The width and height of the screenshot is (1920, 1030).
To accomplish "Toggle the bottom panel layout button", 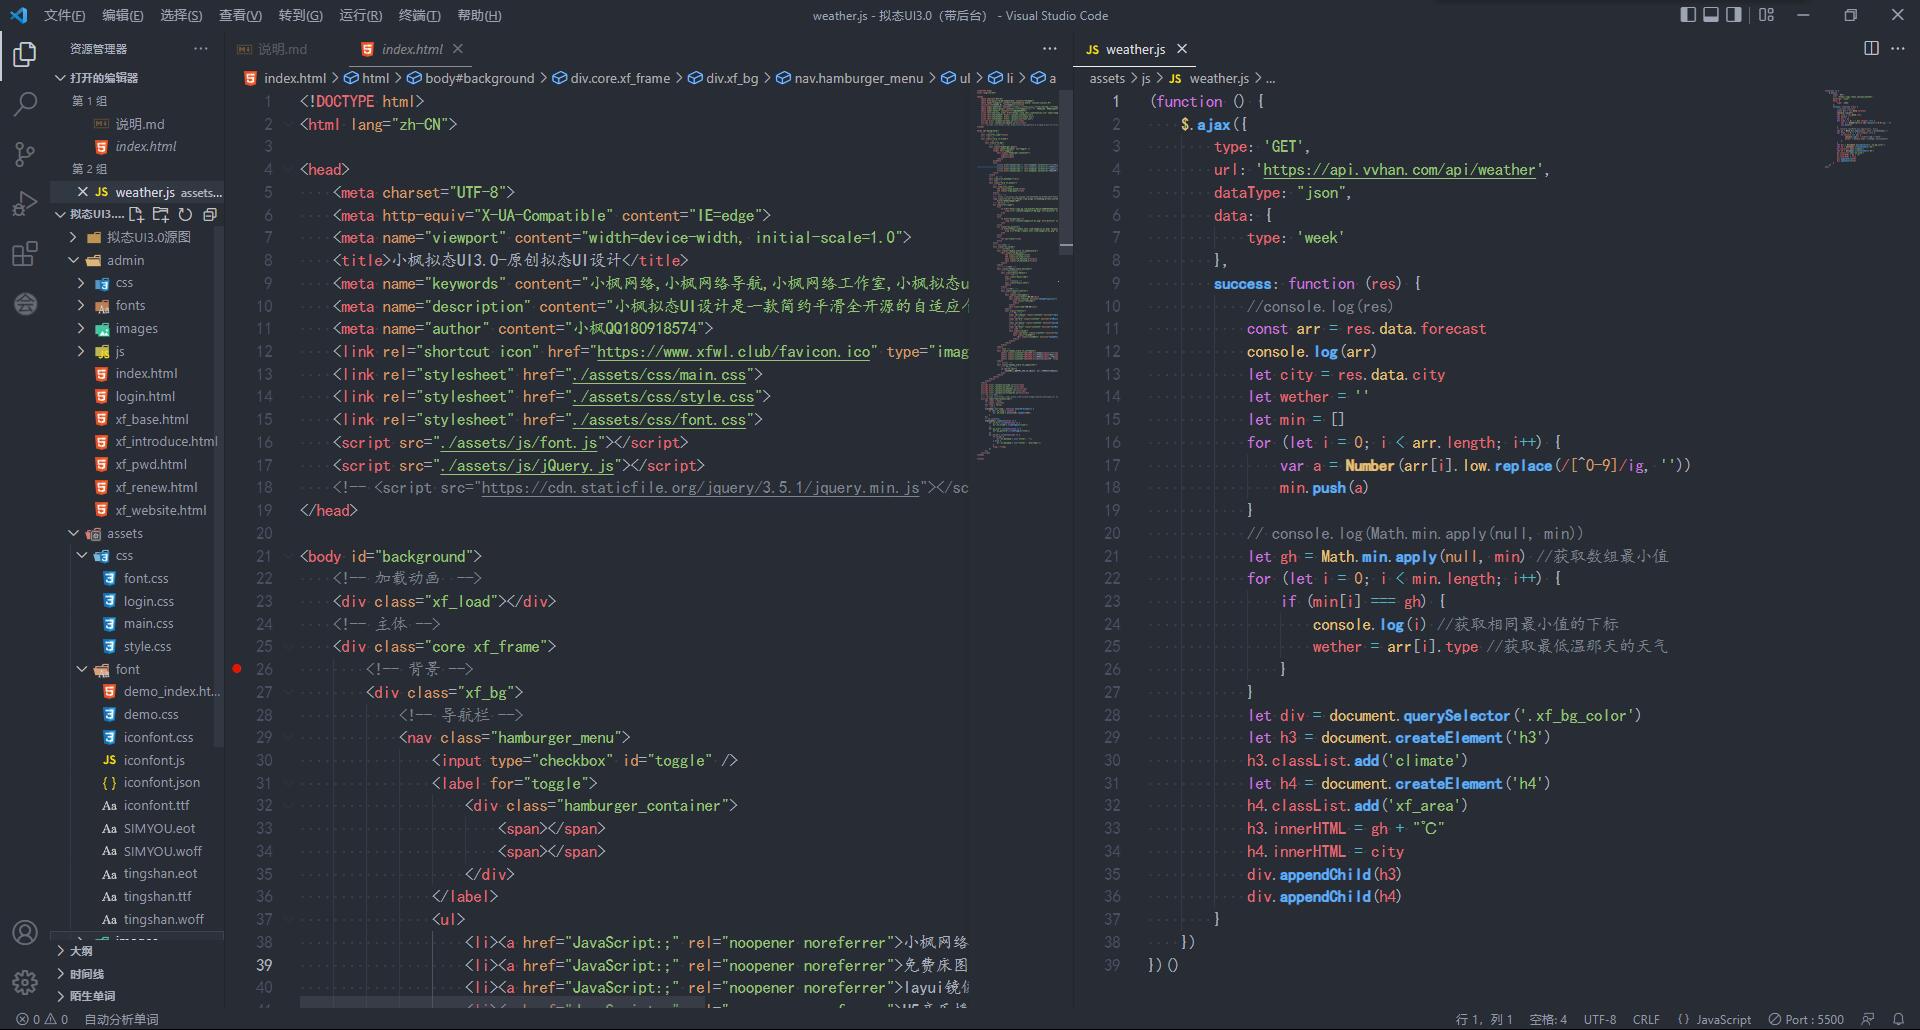I will pyautogui.click(x=1711, y=15).
